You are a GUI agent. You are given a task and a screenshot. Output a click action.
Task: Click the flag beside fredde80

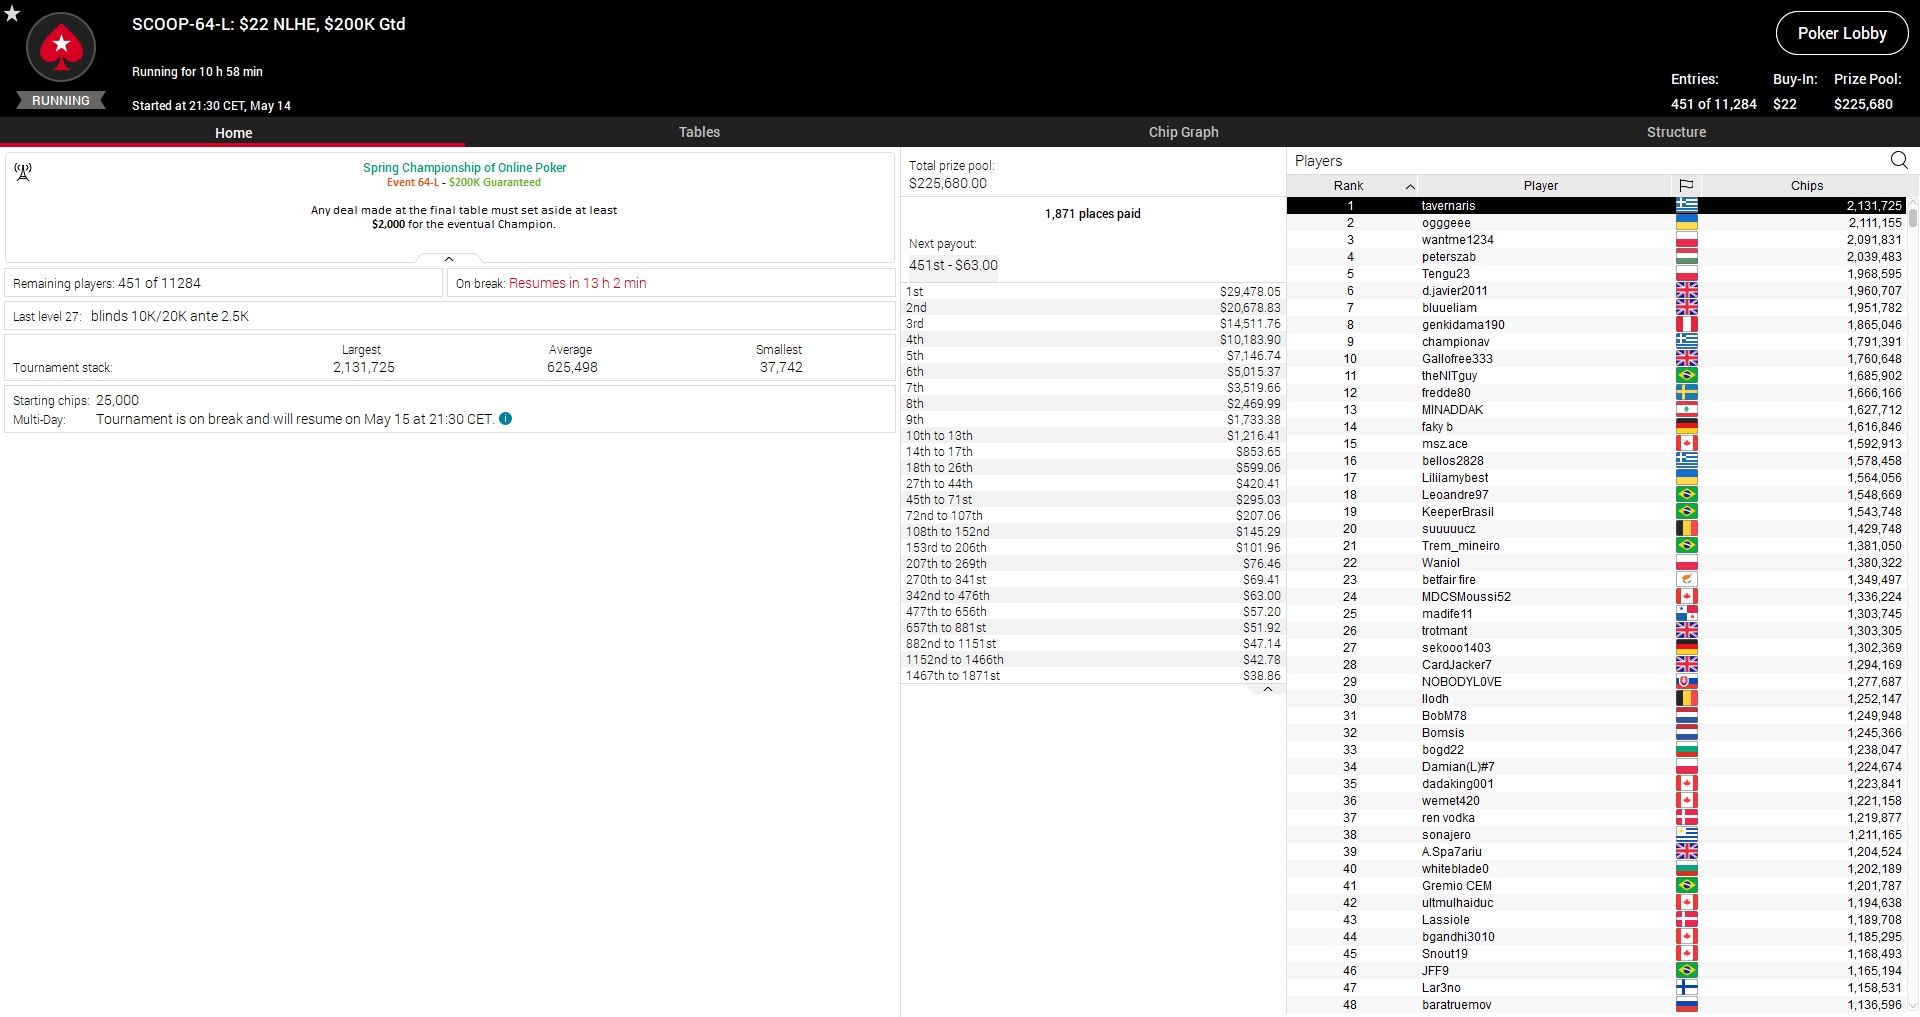pyautogui.click(x=1687, y=392)
